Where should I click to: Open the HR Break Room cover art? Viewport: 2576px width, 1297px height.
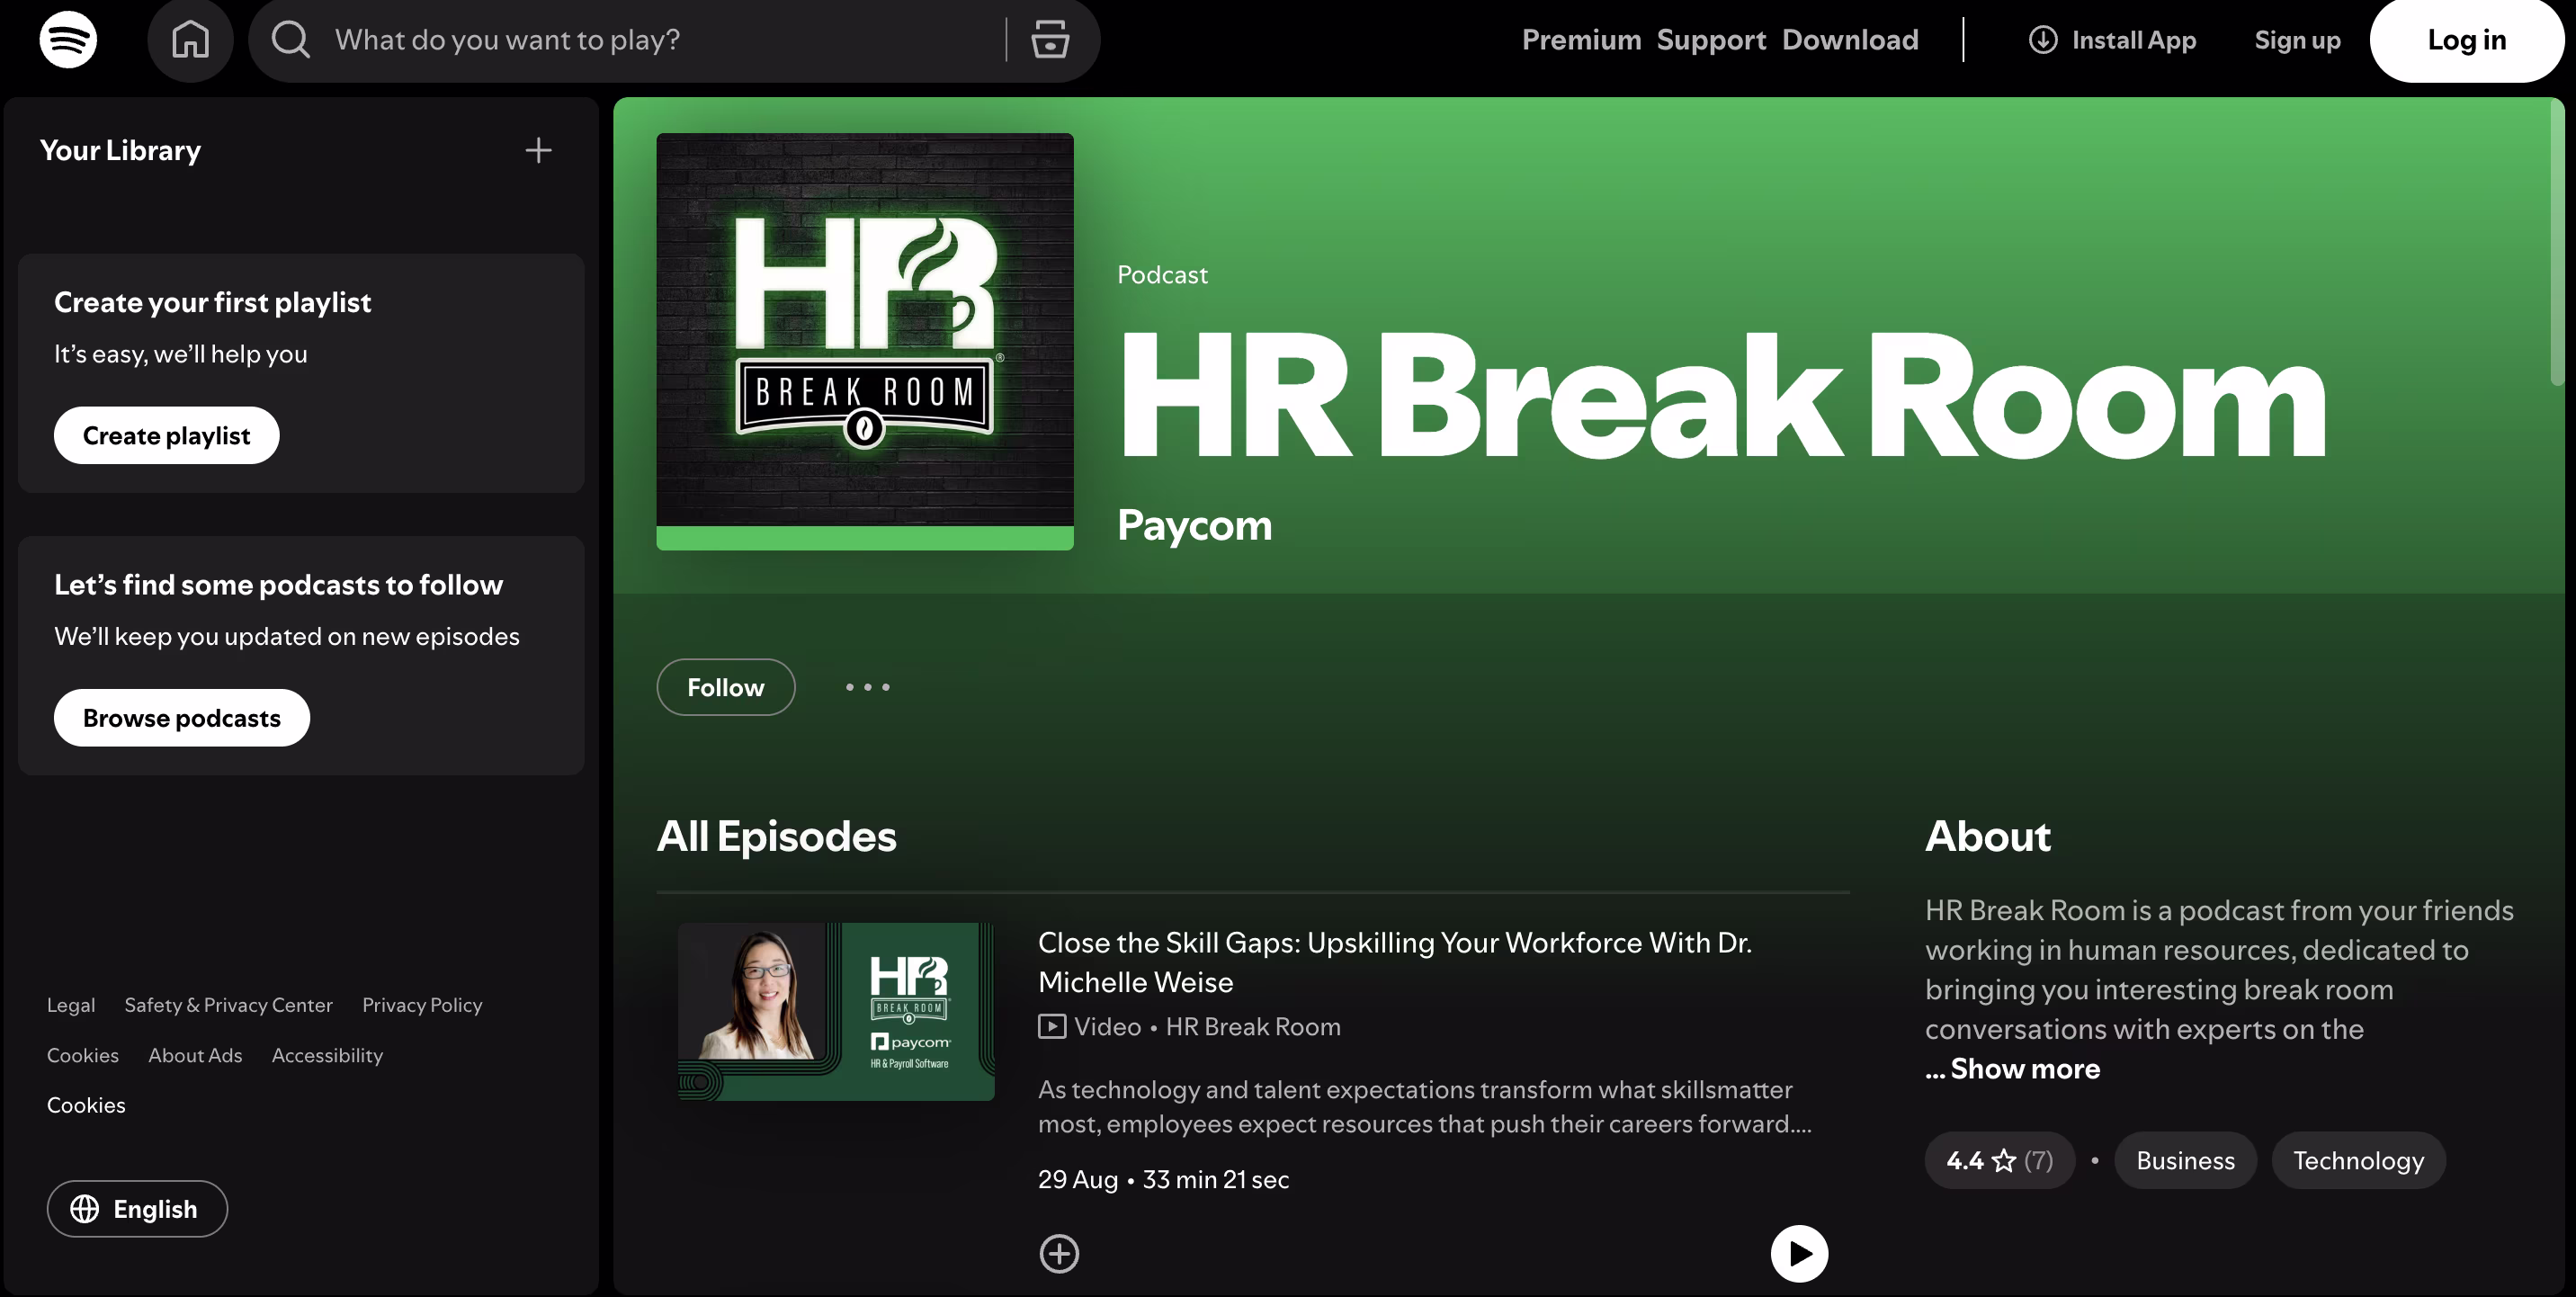(x=865, y=341)
